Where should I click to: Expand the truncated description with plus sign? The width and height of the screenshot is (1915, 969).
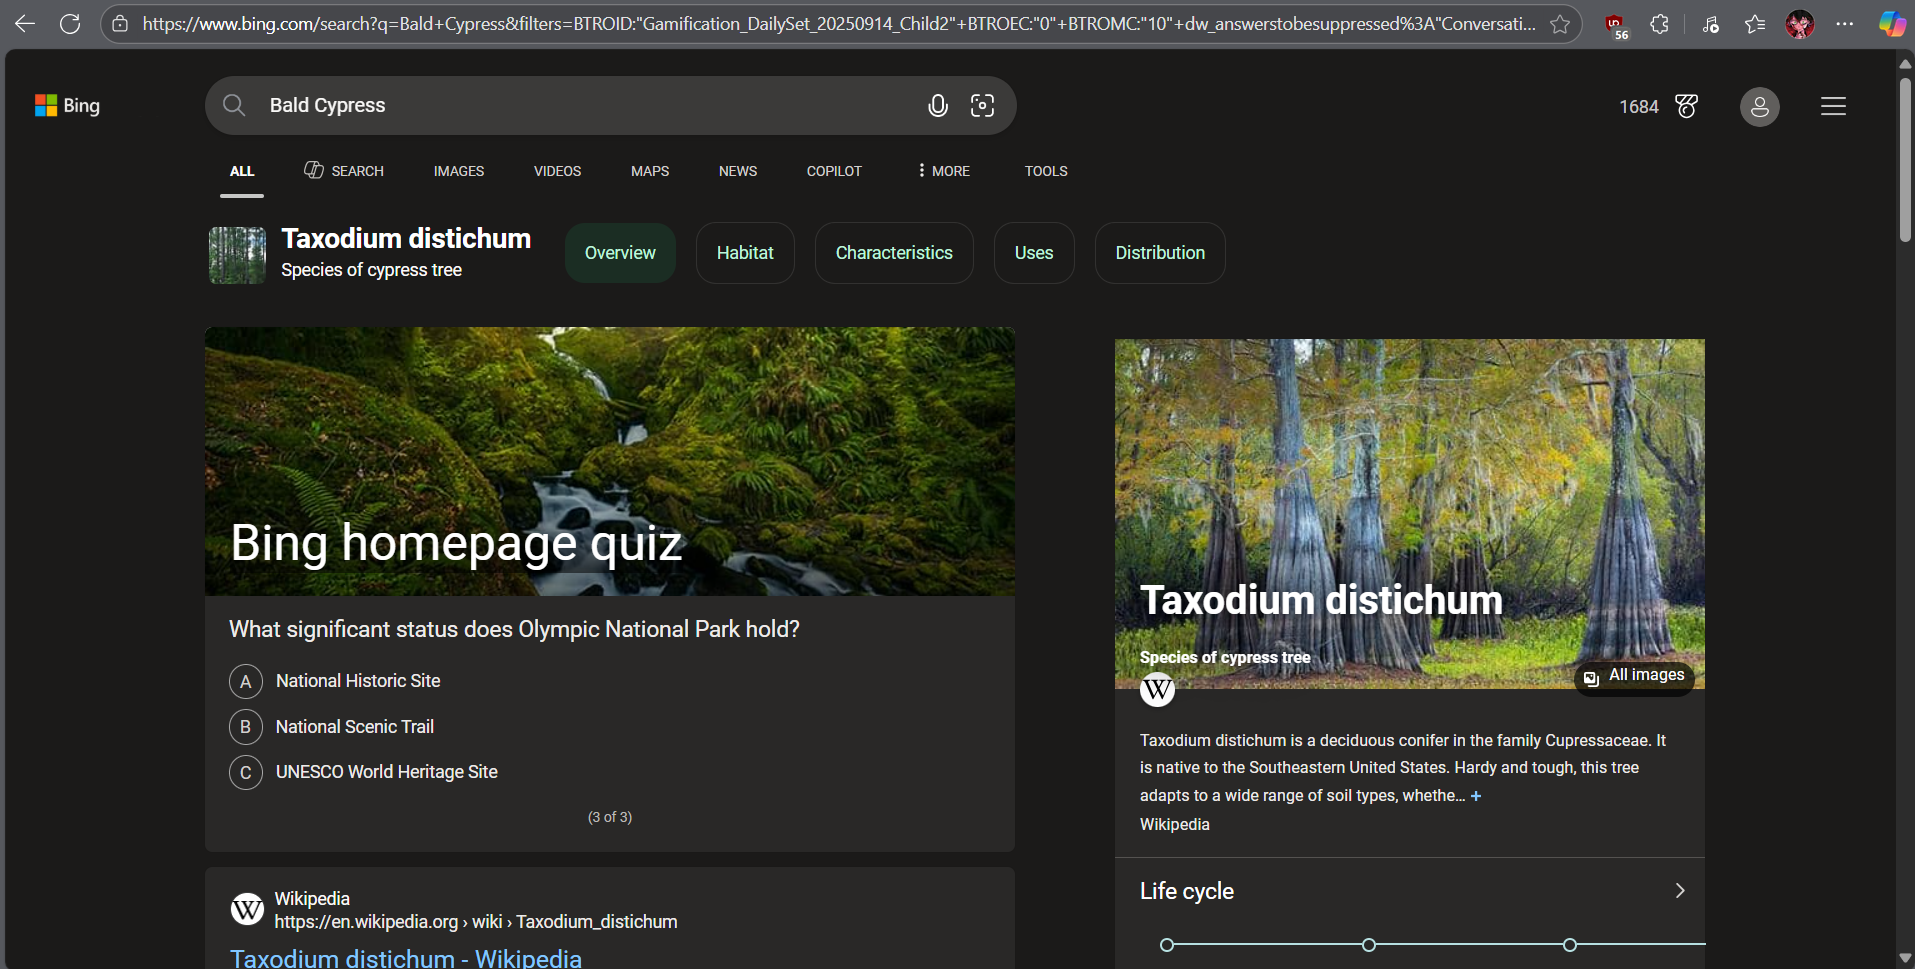coord(1477,796)
